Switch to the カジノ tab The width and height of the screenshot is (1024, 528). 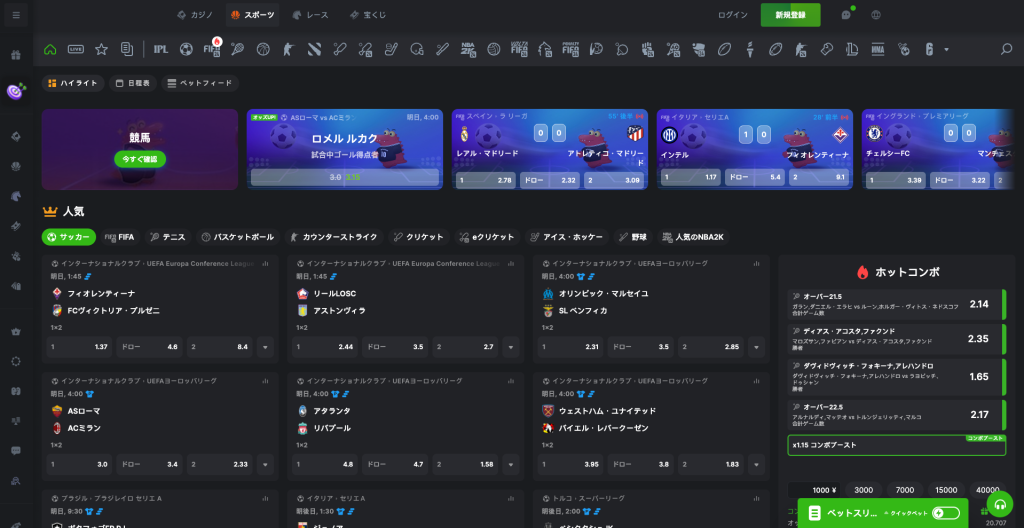pos(195,15)
